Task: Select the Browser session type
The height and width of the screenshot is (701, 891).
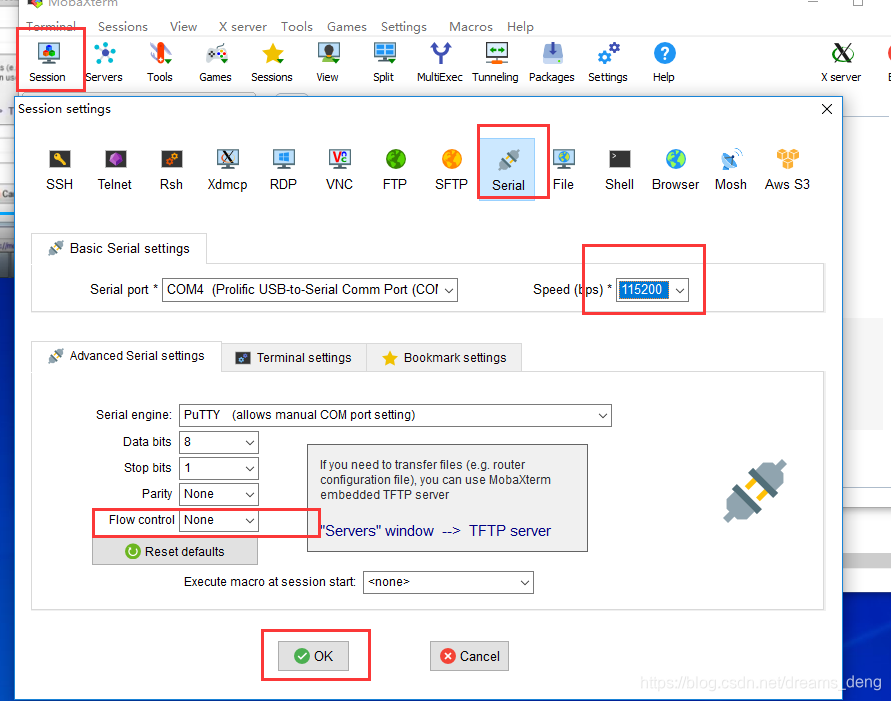Action: [x=676, y=170]
